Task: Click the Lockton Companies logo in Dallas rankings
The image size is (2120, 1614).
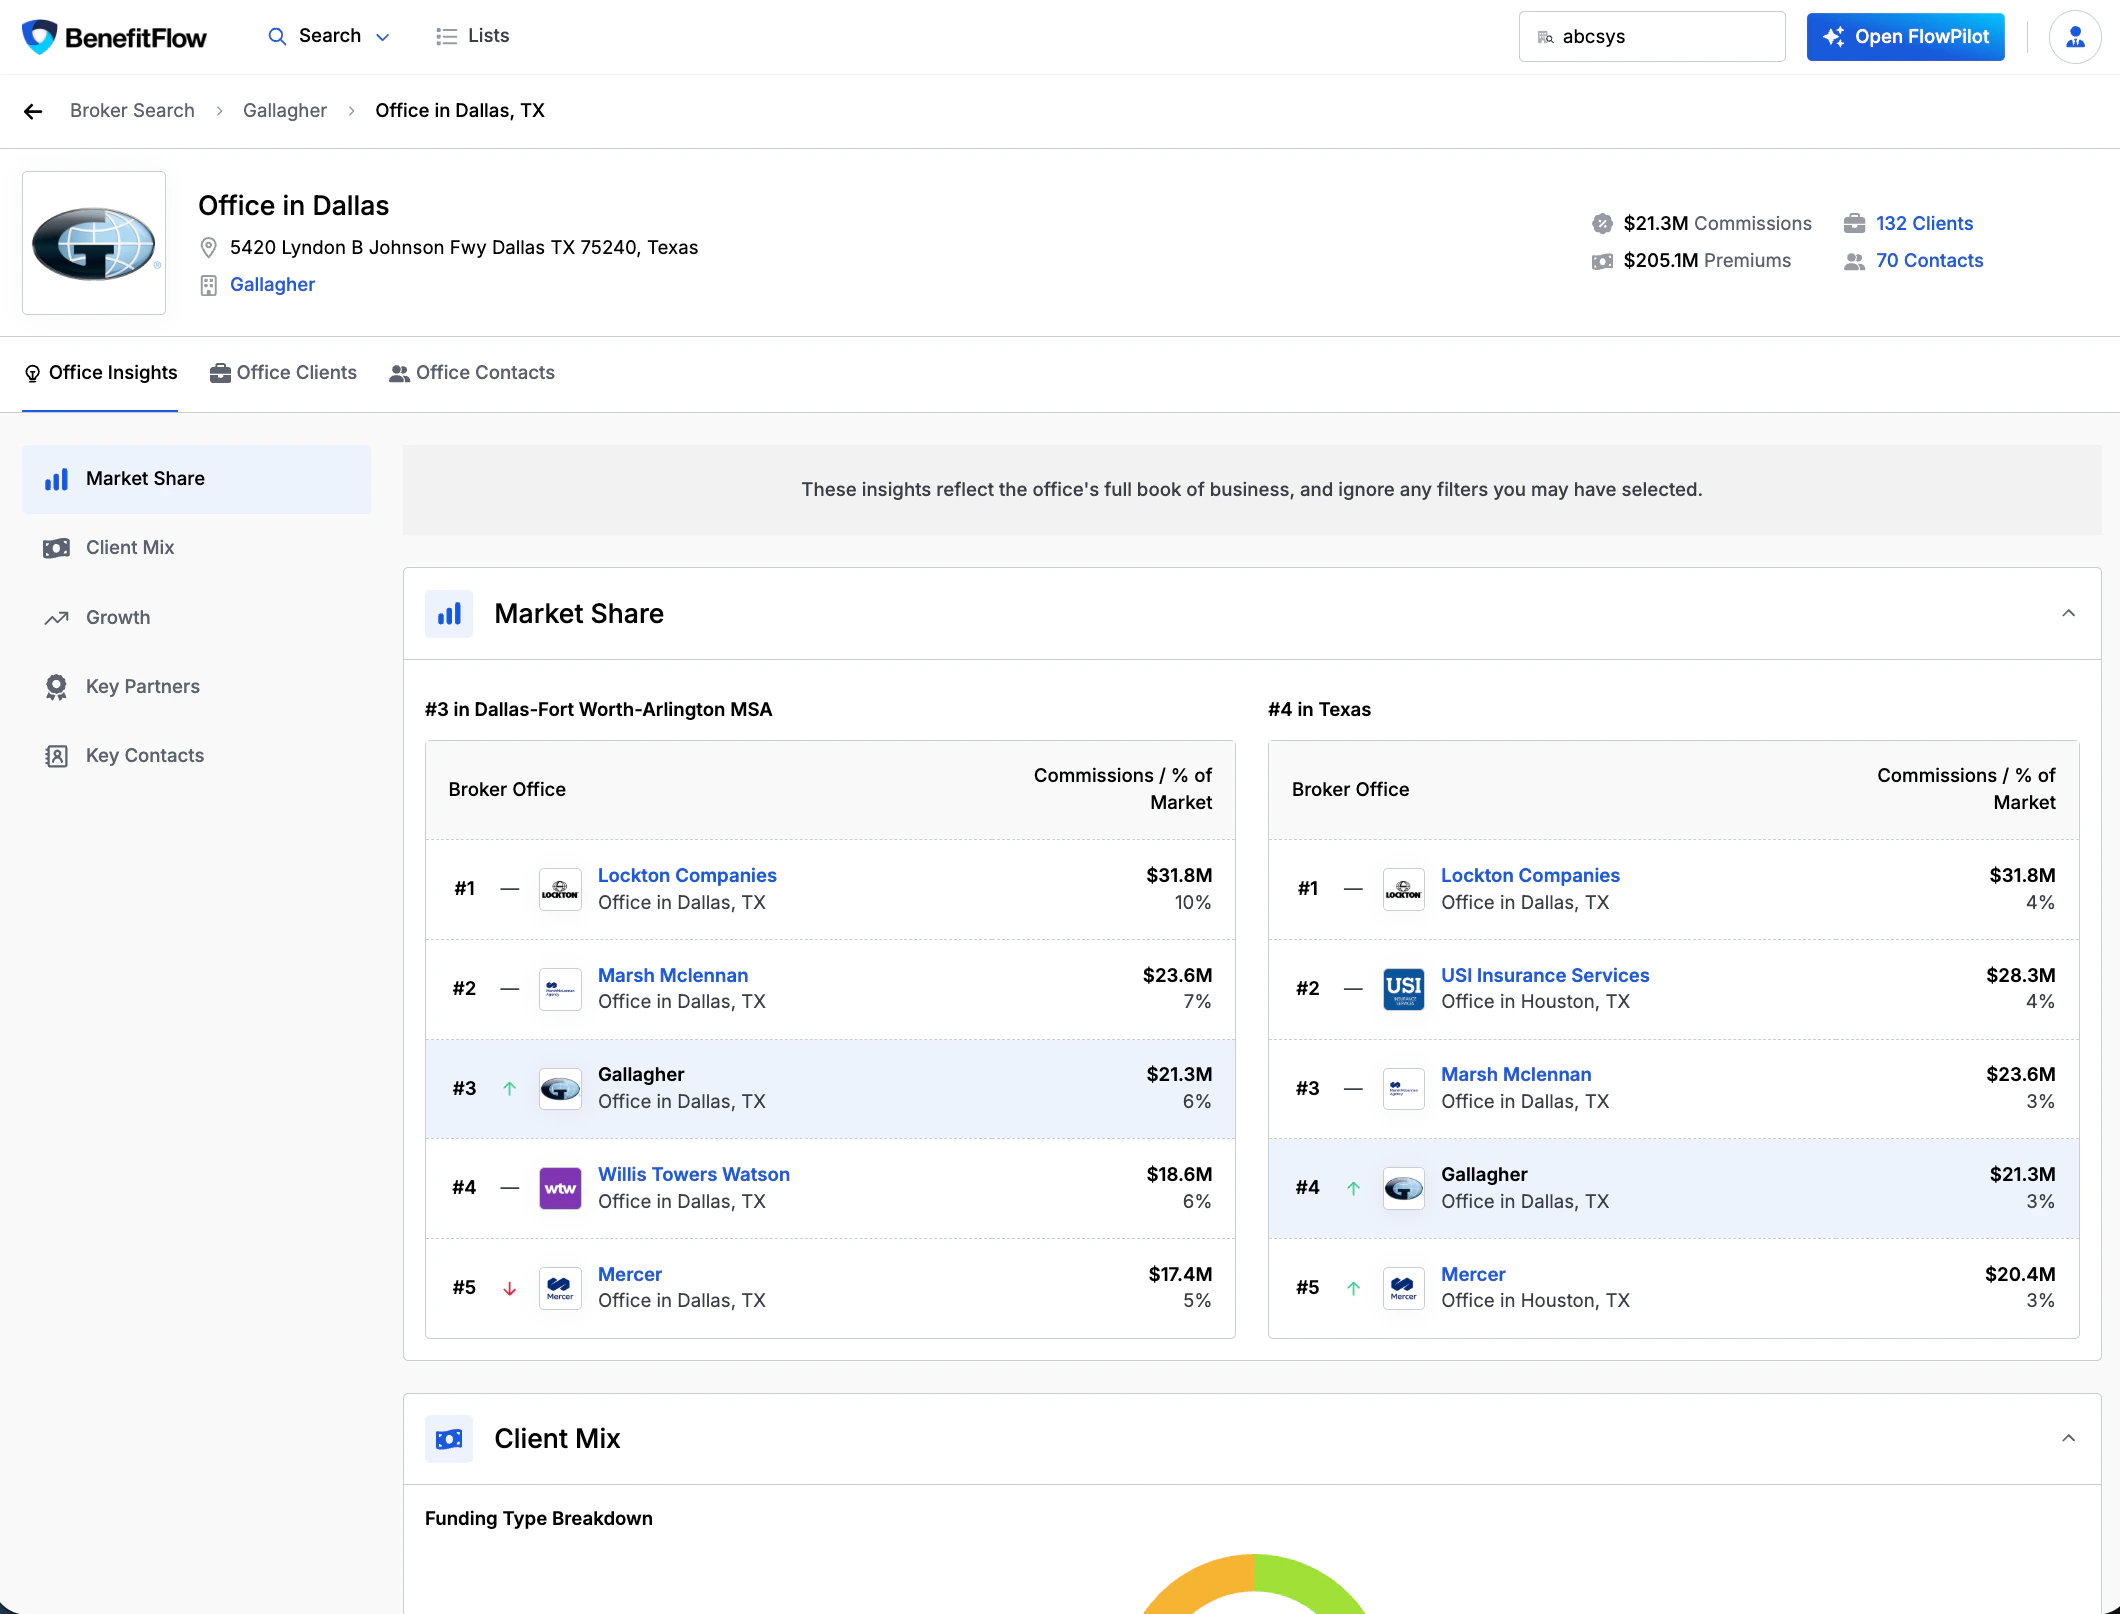Action: (560, 889)
